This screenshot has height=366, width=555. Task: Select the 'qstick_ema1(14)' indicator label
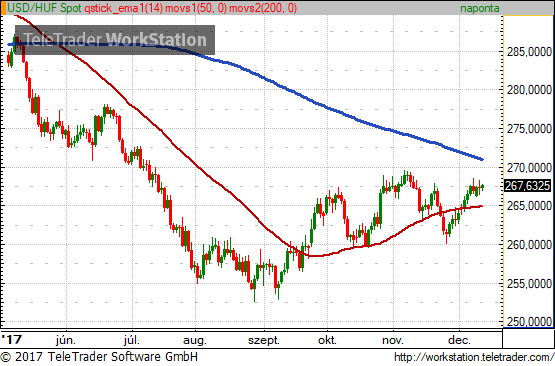pos(123,8)
